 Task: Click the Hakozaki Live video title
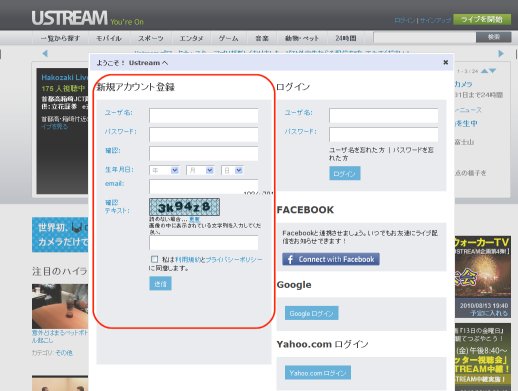pos(64,77)
